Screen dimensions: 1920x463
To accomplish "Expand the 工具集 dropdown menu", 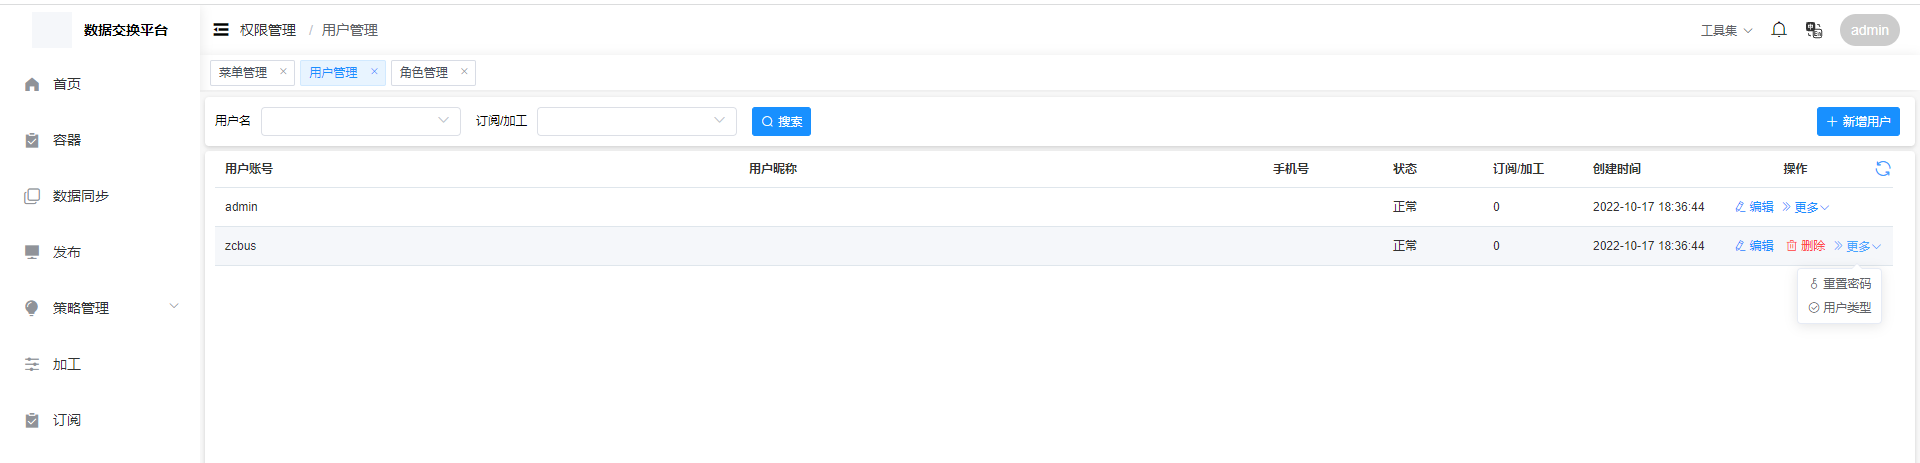I will (1726, 31).
